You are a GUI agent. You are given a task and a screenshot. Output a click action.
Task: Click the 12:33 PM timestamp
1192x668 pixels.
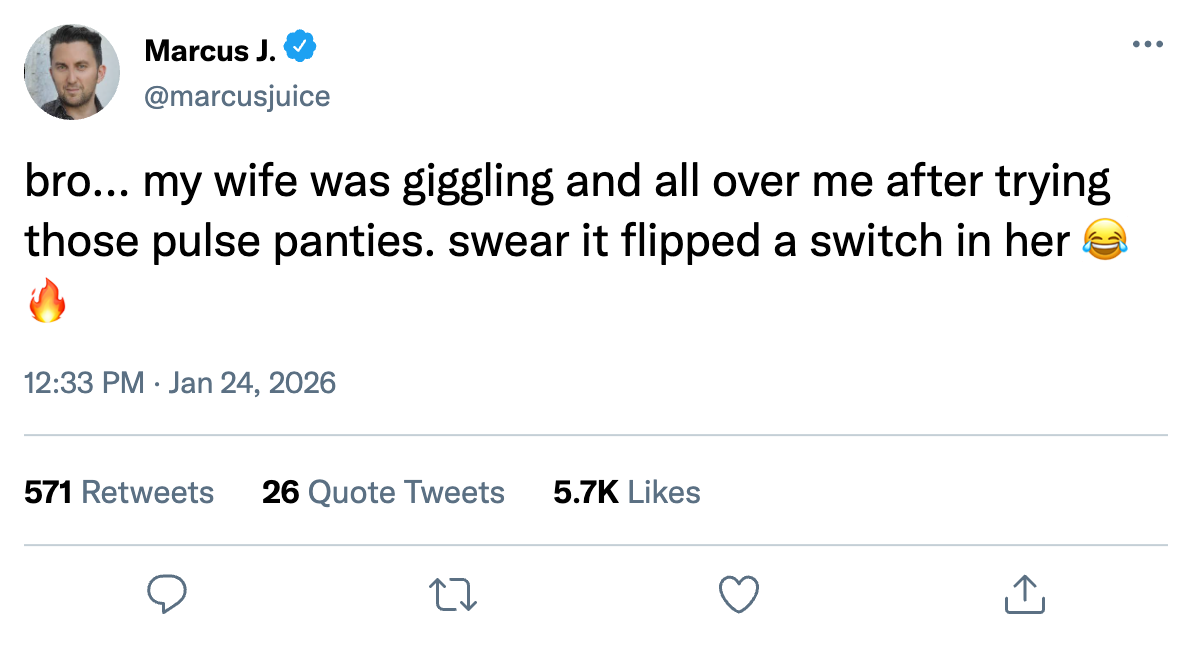pos(83,382)
